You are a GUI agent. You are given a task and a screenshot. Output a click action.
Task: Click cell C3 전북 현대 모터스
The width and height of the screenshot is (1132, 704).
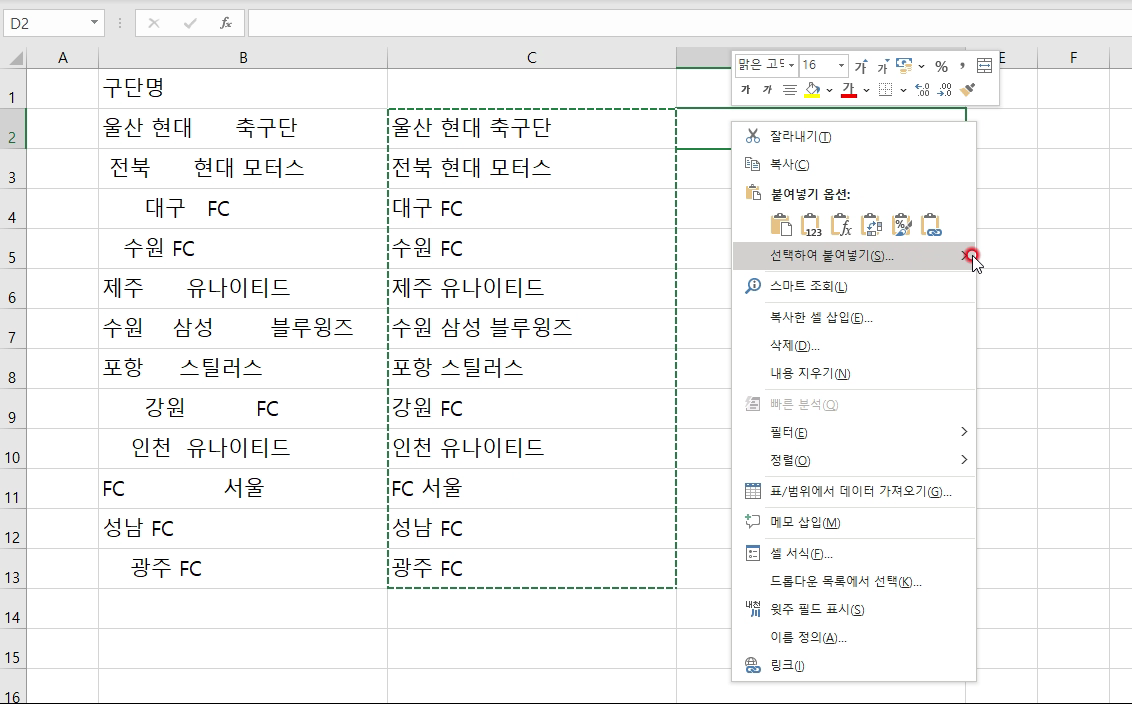(x=532, y=169)
